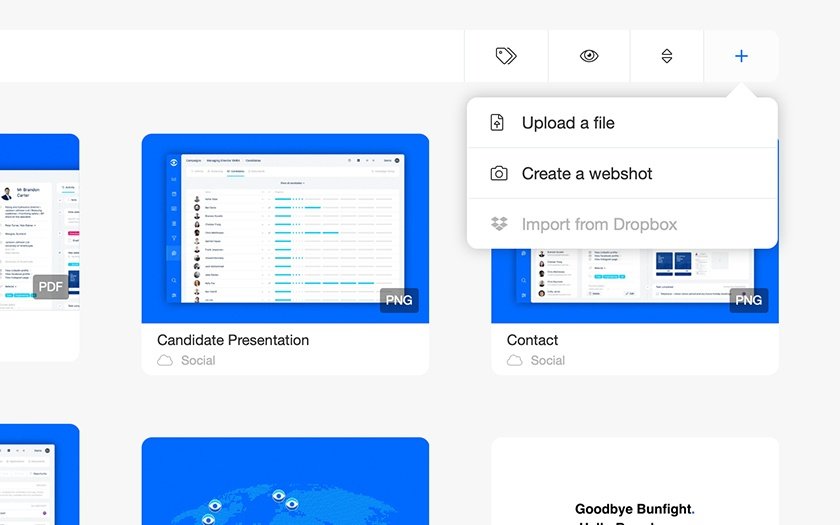Image resolution: width=840 pixels, height=525 pixels.
Task: Click the cloud icon under Candidate Presentation
Action: click(165, 361)
